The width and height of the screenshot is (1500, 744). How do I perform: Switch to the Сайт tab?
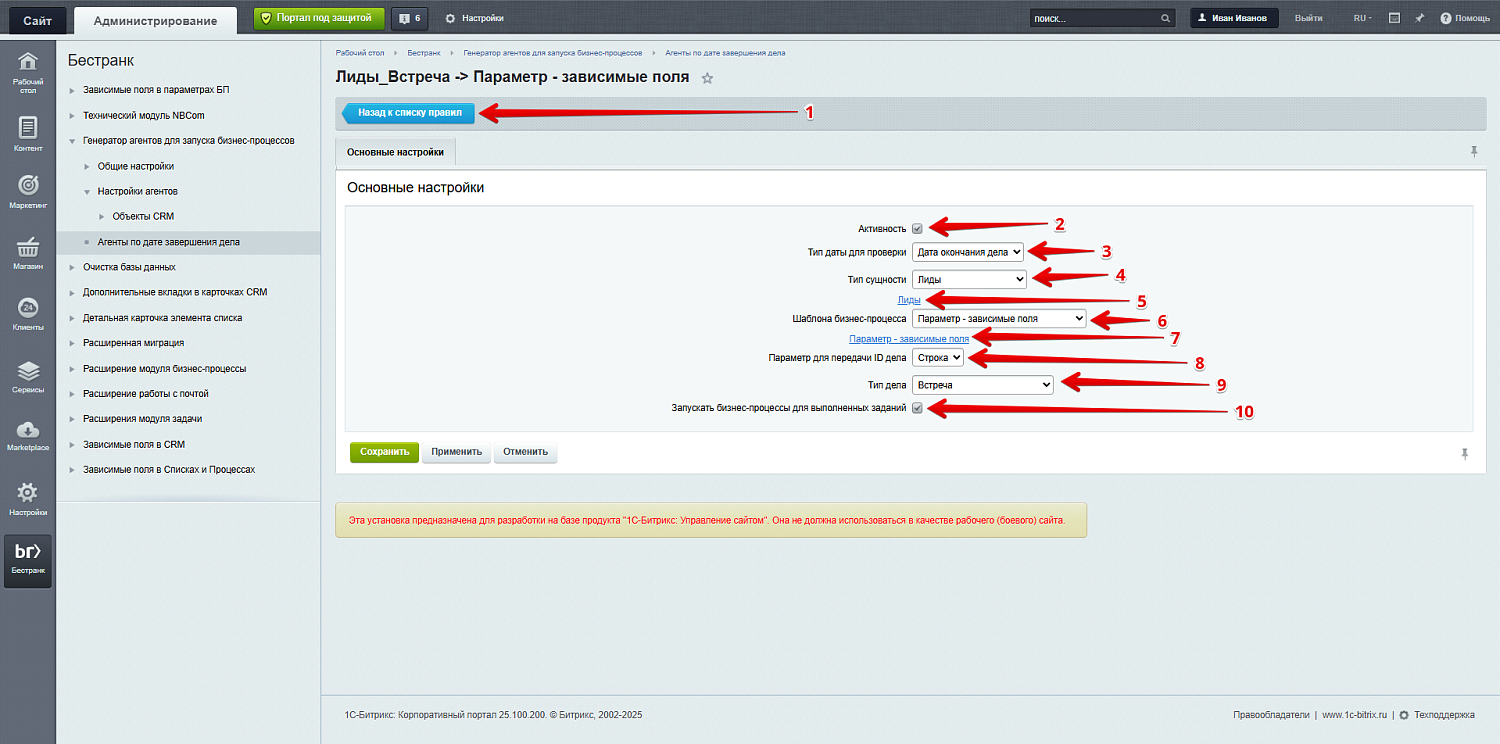(x=37, y=19)
